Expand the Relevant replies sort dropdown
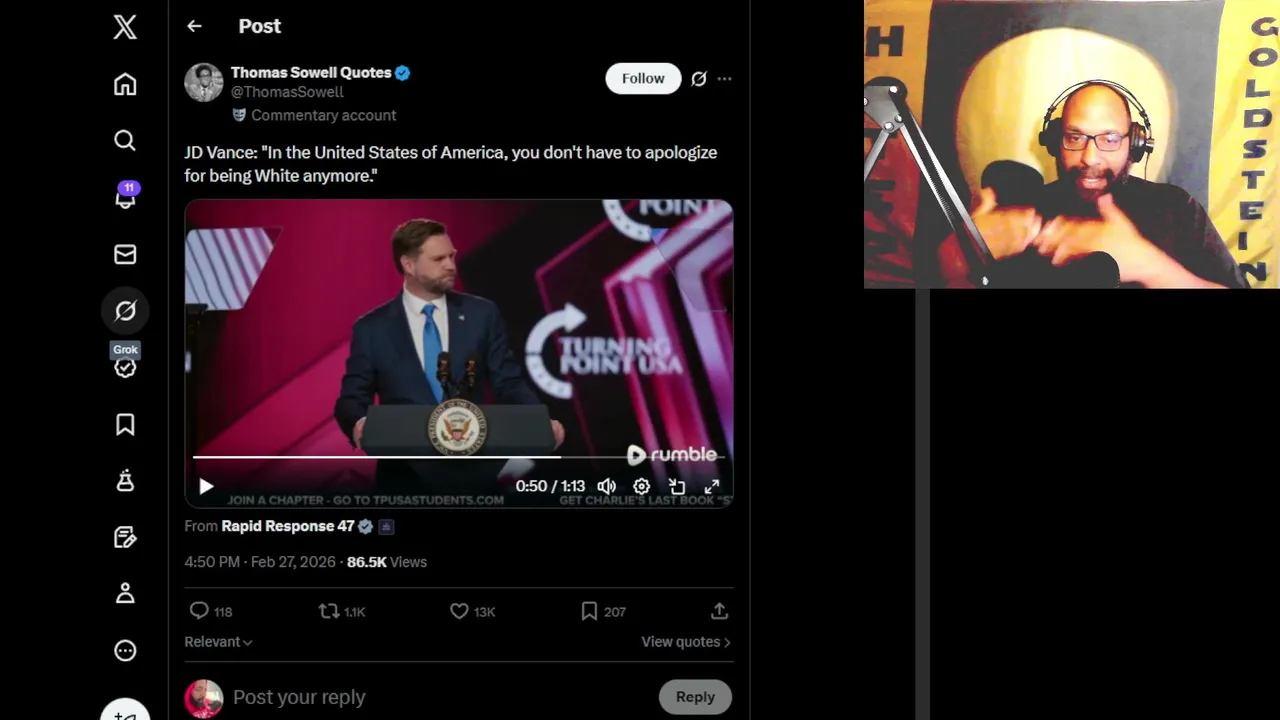 218,642
